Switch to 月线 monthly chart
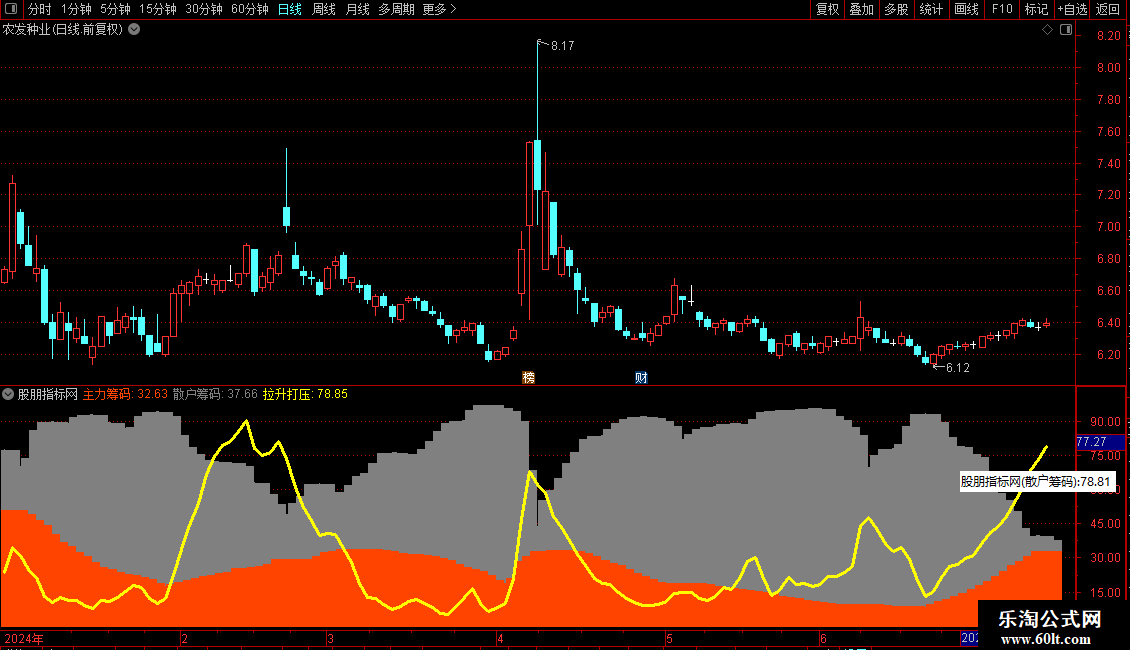 357,9
